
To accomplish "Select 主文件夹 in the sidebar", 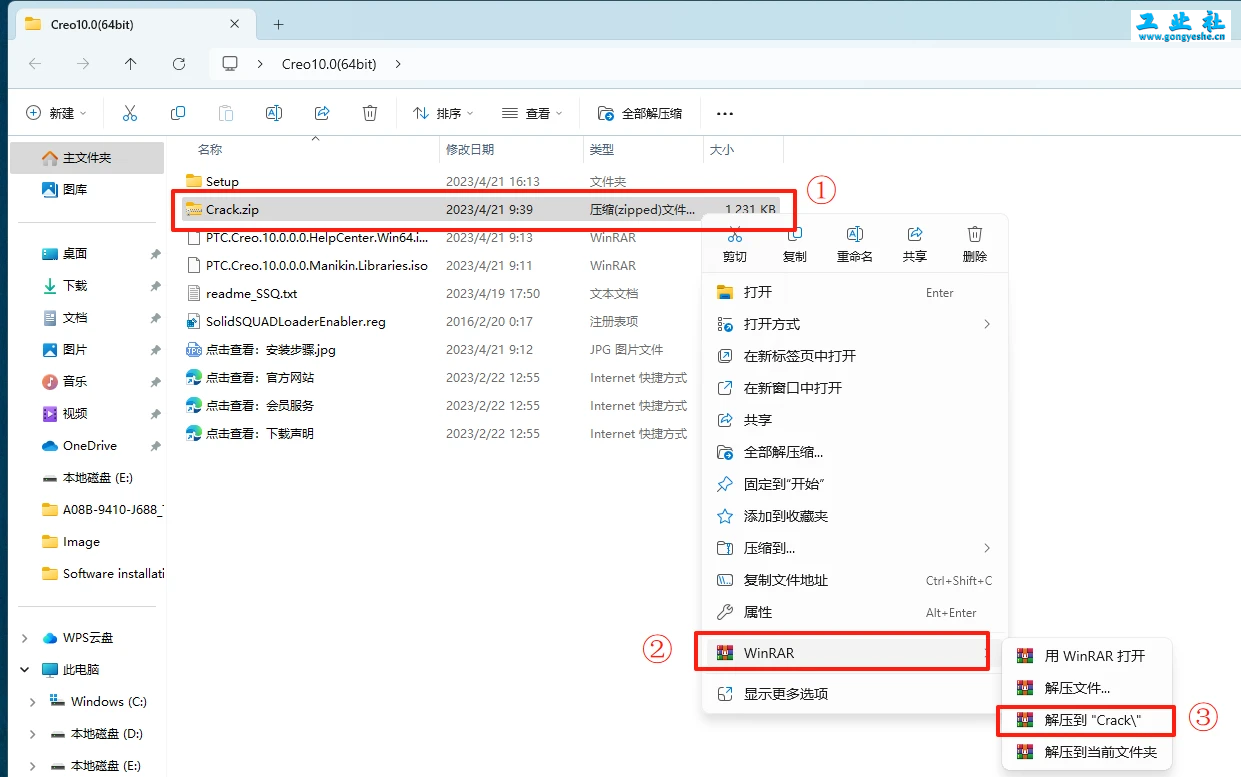I will tap(87, 158).
